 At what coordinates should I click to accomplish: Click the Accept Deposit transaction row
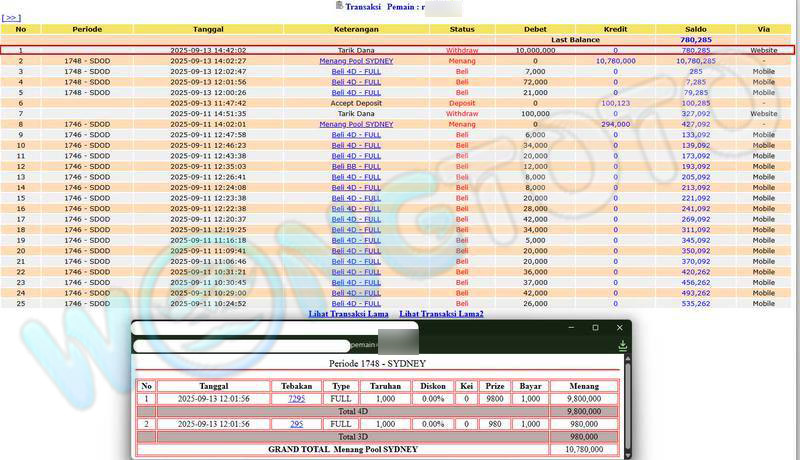click(x=356, y=103)
